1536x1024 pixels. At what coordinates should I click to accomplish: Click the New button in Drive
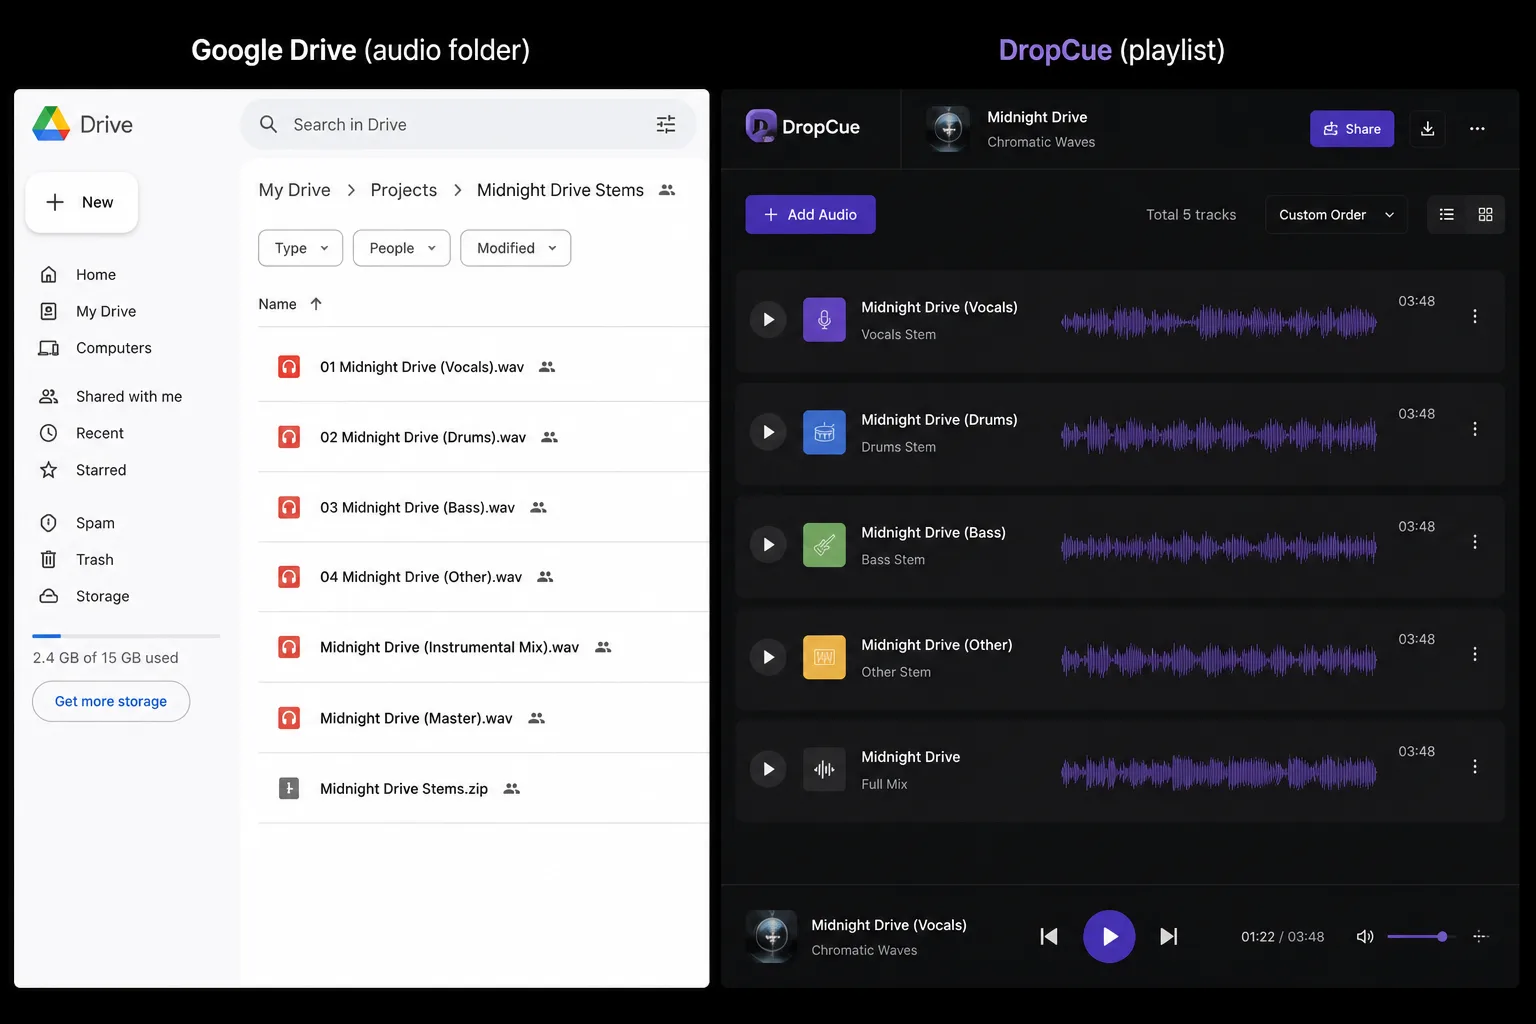tap(81, 202)
